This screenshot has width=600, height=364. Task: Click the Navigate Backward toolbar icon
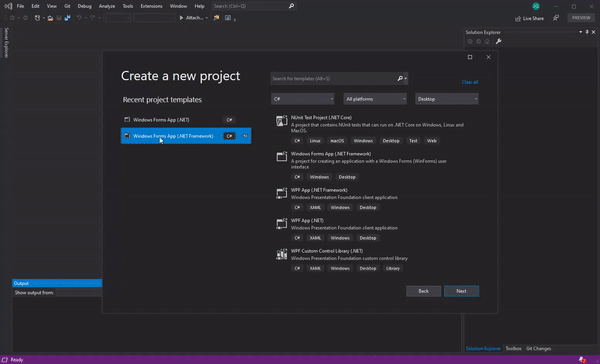(x=12, y=18)
